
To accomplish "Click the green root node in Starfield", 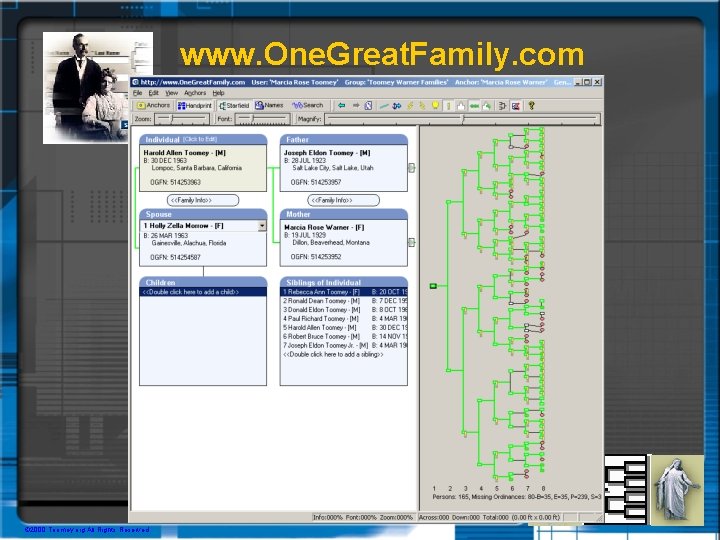I will pyautogui.click(x=433, y=286).
